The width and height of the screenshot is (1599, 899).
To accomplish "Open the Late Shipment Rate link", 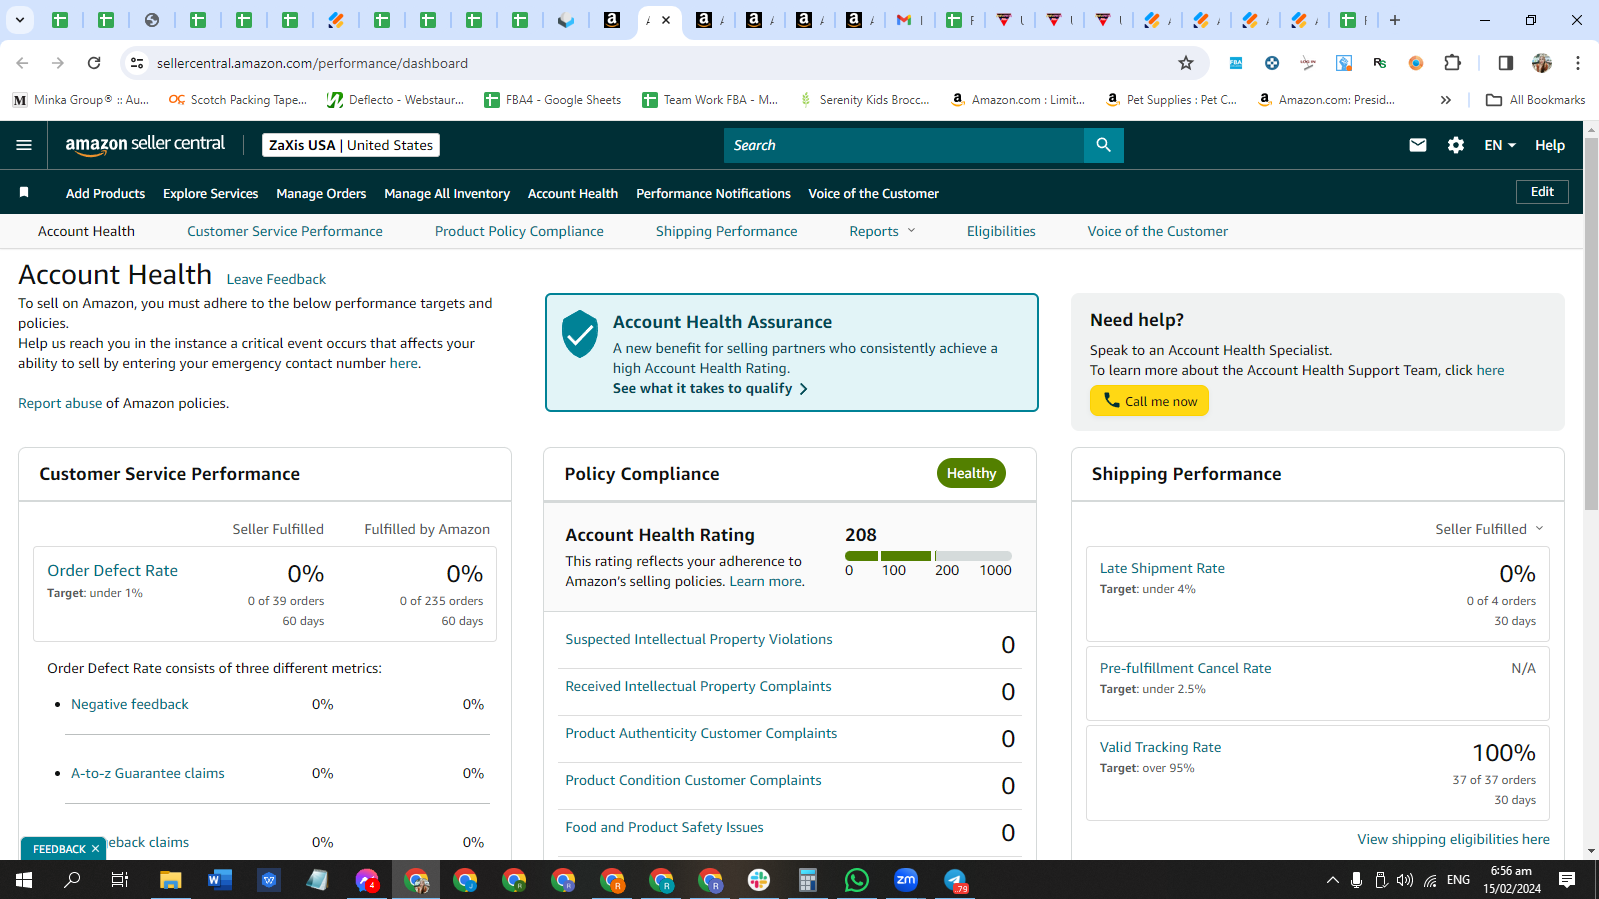I will click(x=1162, y=568).
